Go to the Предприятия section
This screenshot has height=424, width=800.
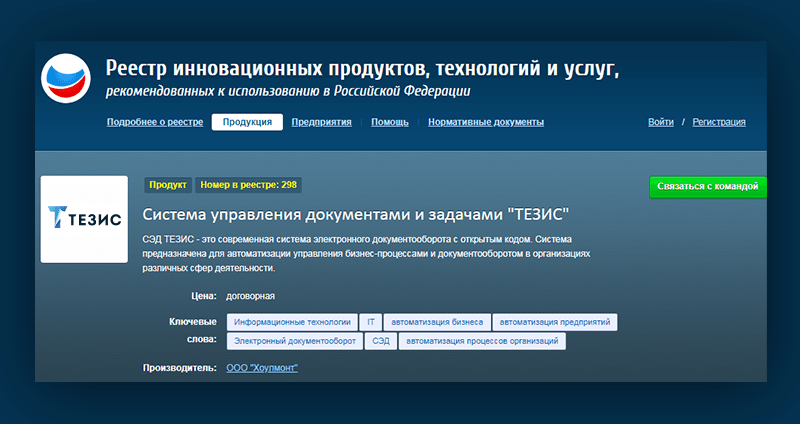point(321,122)
